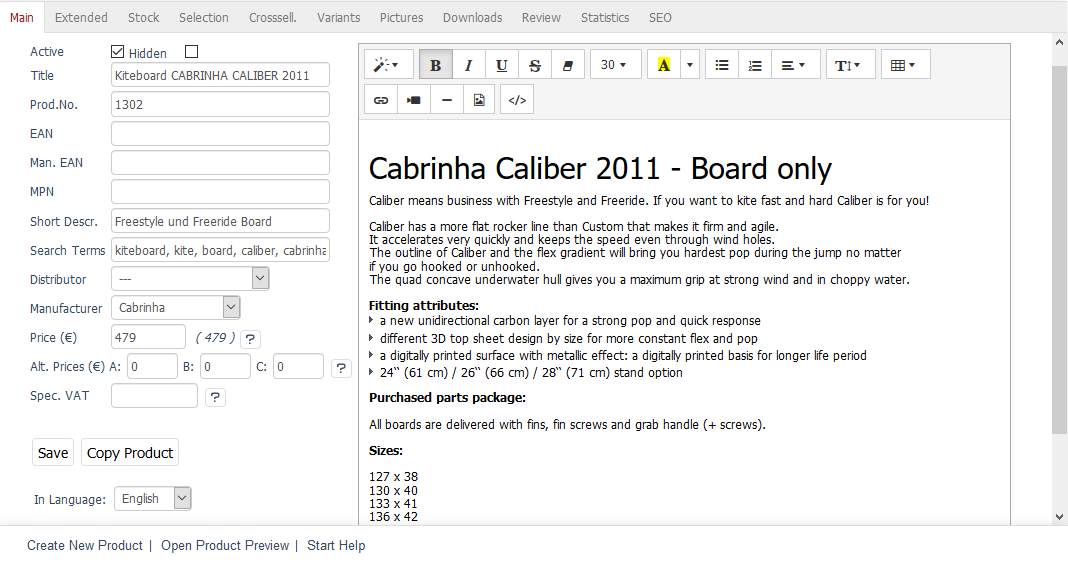Image resolution: width=1068 pixels, height=564 pixels.
Task: Insert a horizontal rule
Action: click(447, 100)
